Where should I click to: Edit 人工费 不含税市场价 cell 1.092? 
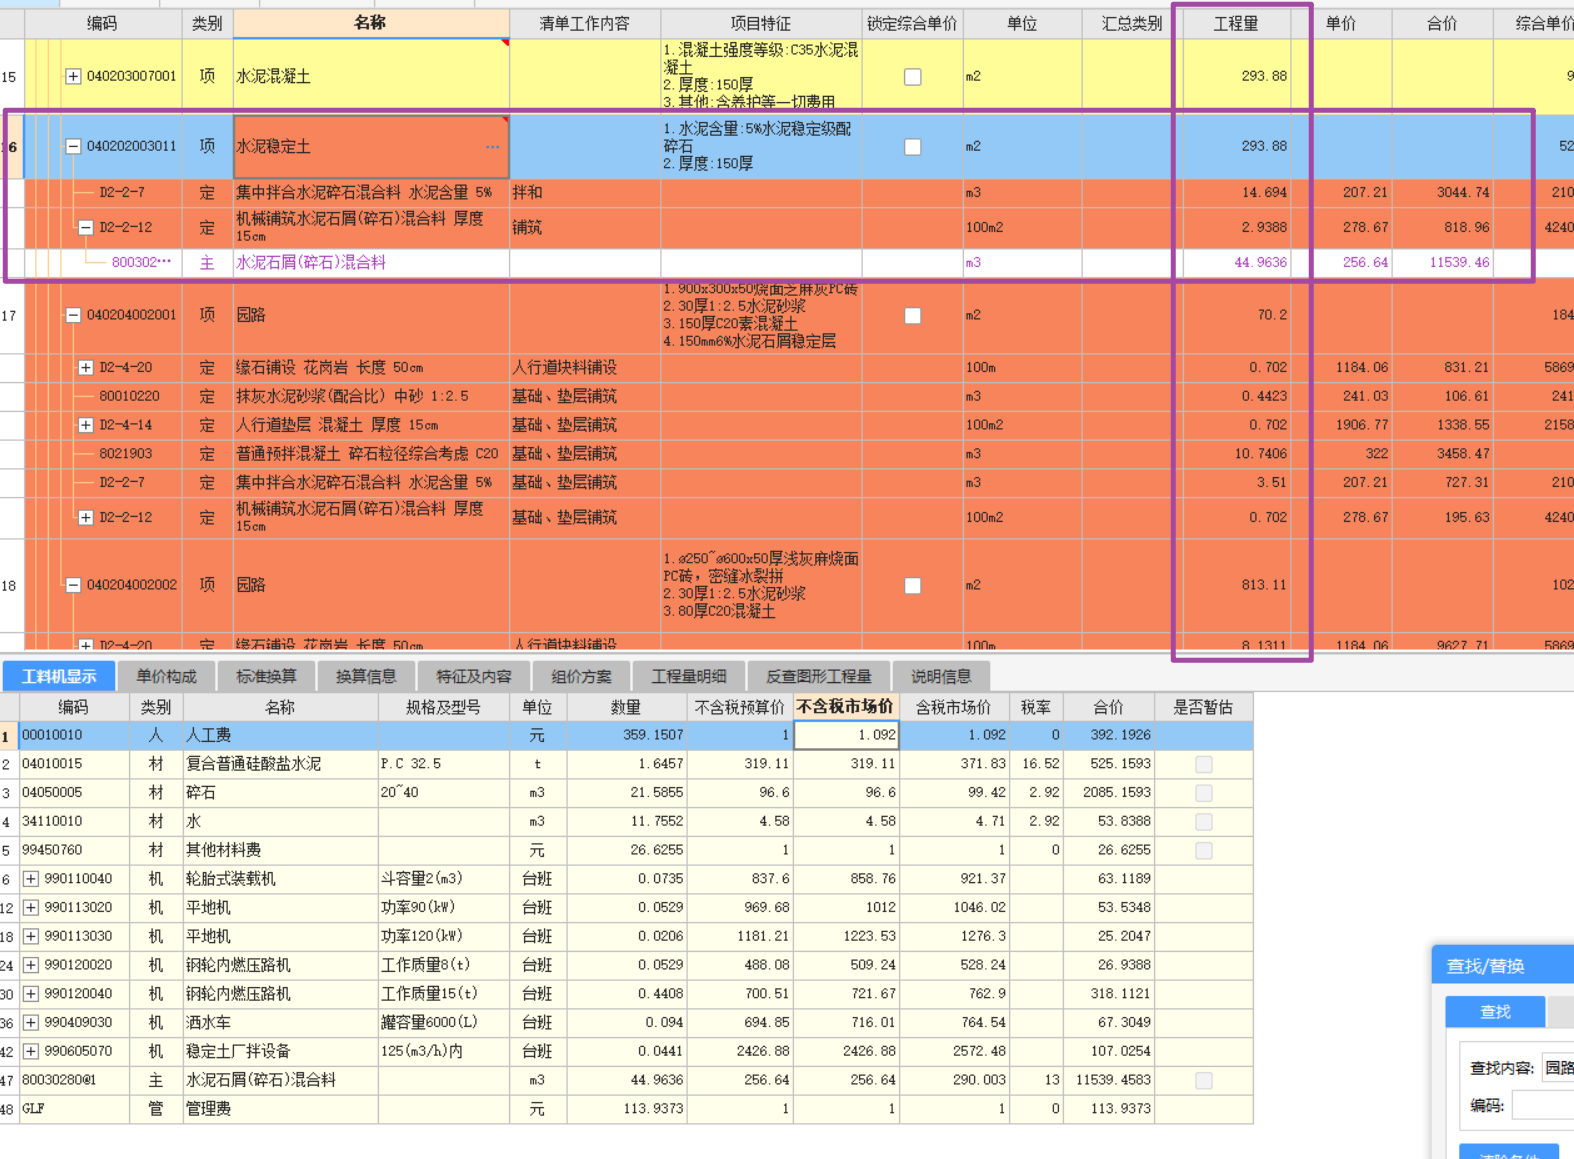[x=846, y=735]
